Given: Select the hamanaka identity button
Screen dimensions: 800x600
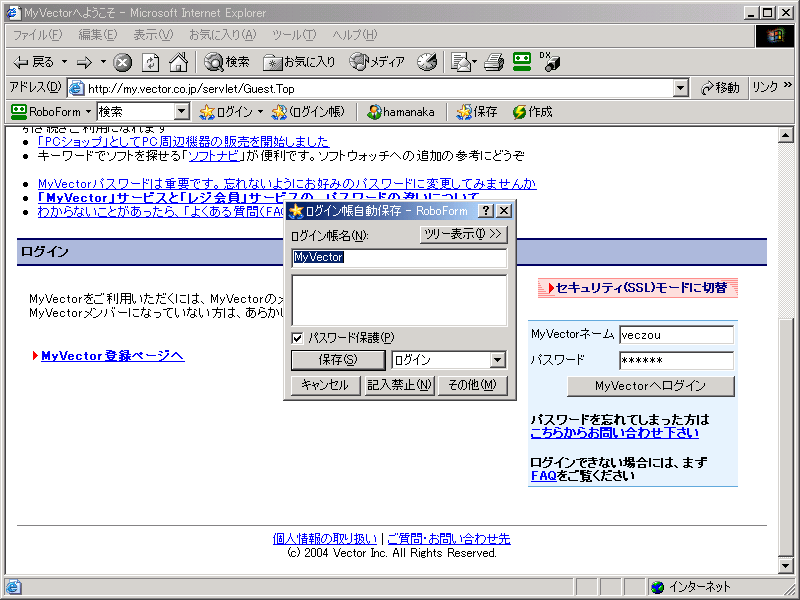Looking at the screenshot, I should [401, 112].
